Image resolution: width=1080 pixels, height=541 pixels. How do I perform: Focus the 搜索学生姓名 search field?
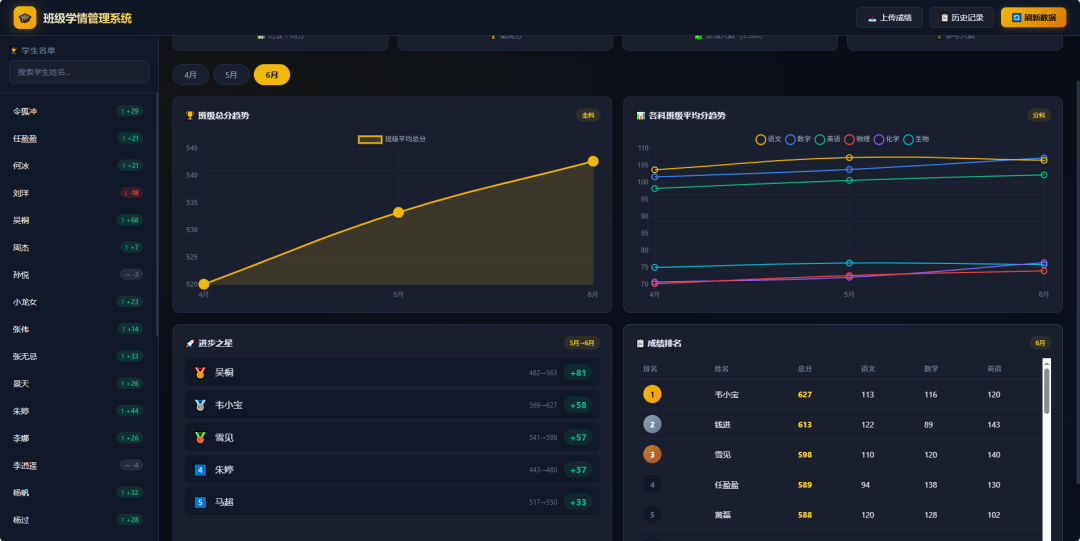[x=79, y=72]
